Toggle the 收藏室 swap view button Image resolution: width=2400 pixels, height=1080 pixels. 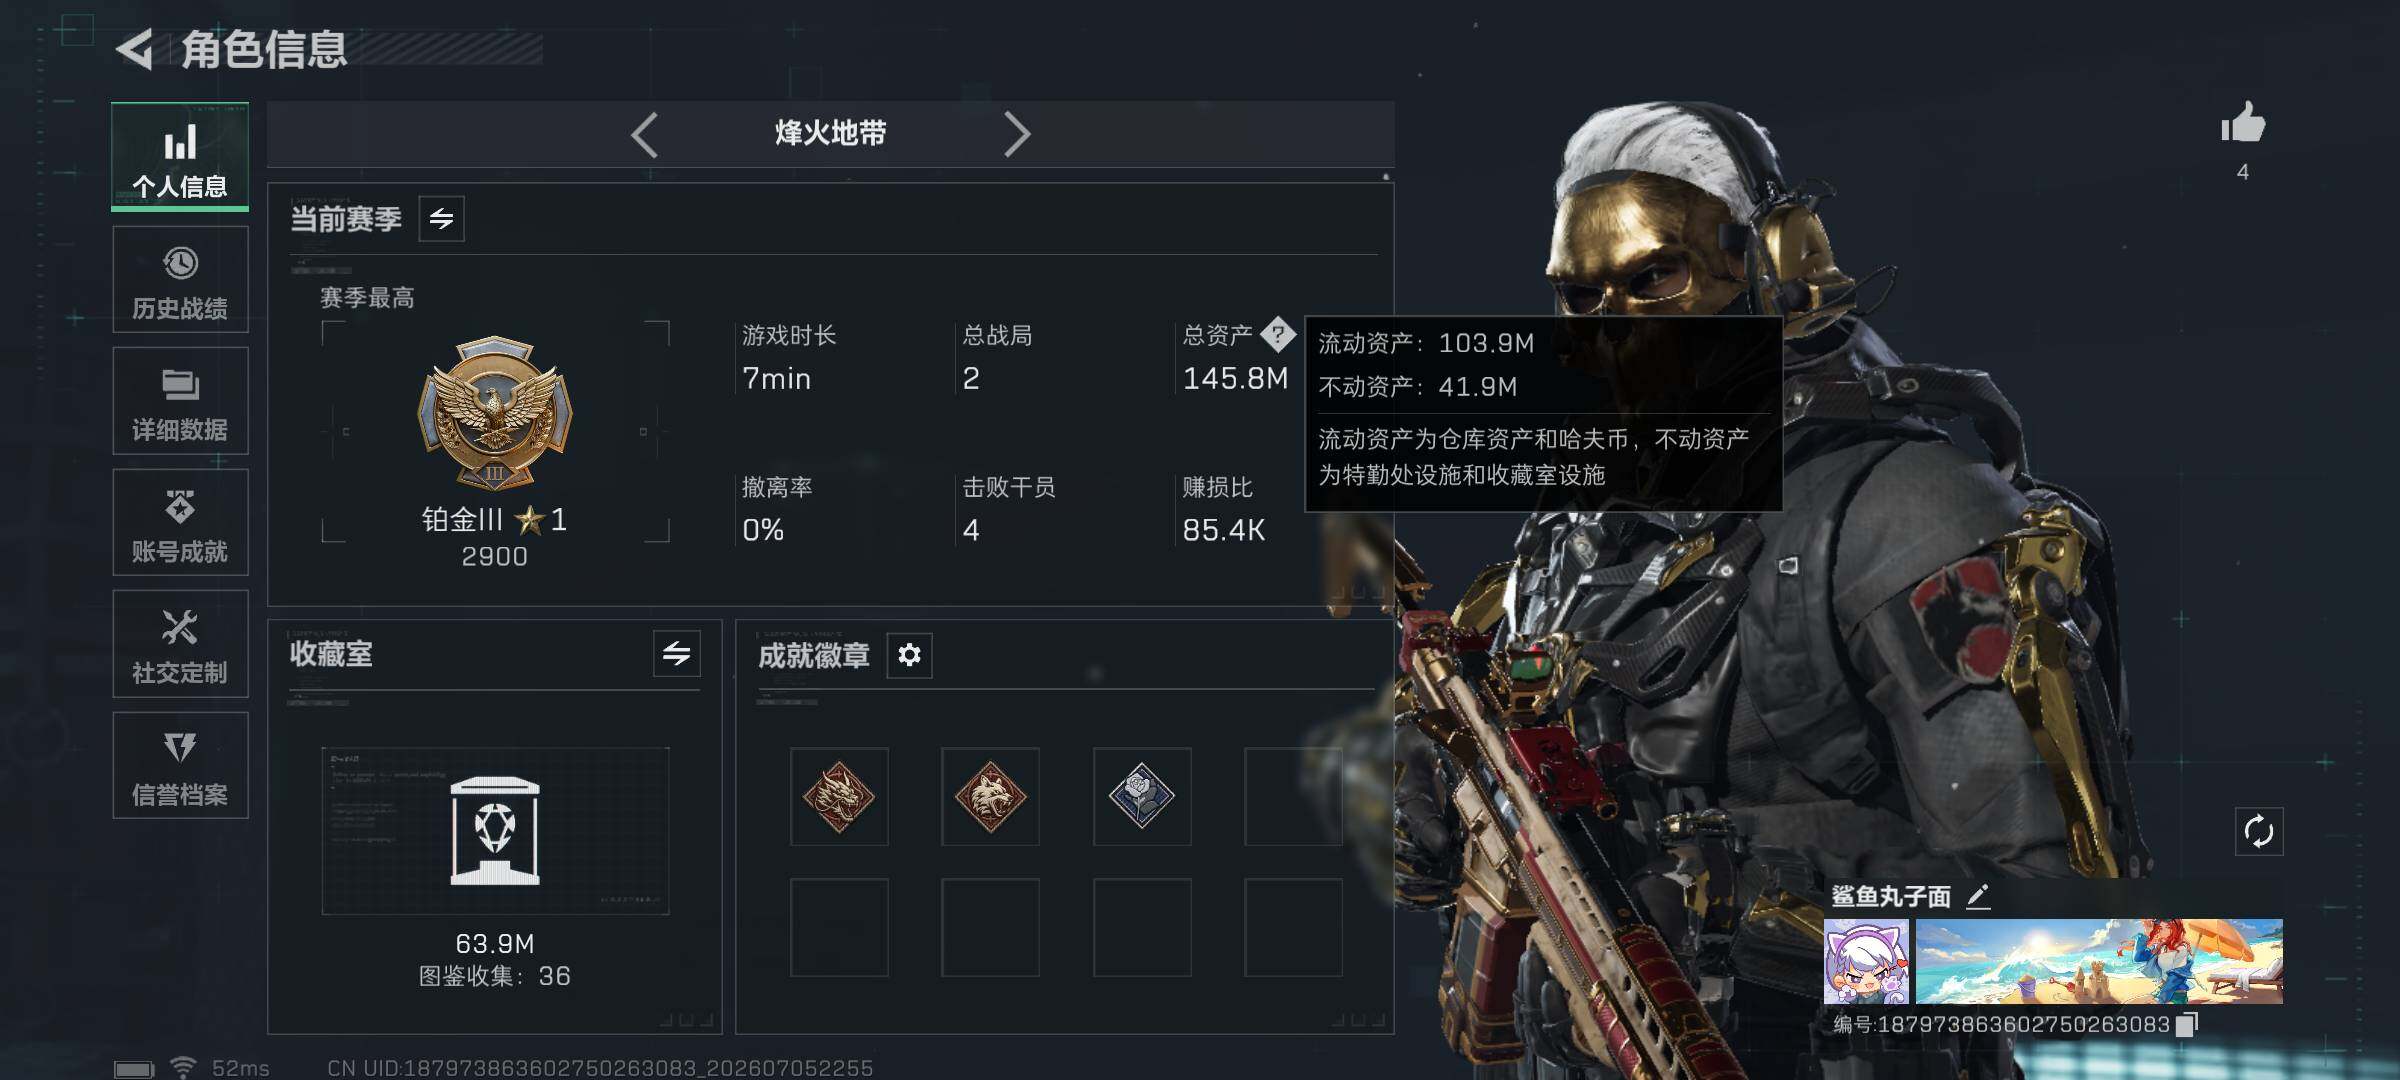tap(677, 654)
